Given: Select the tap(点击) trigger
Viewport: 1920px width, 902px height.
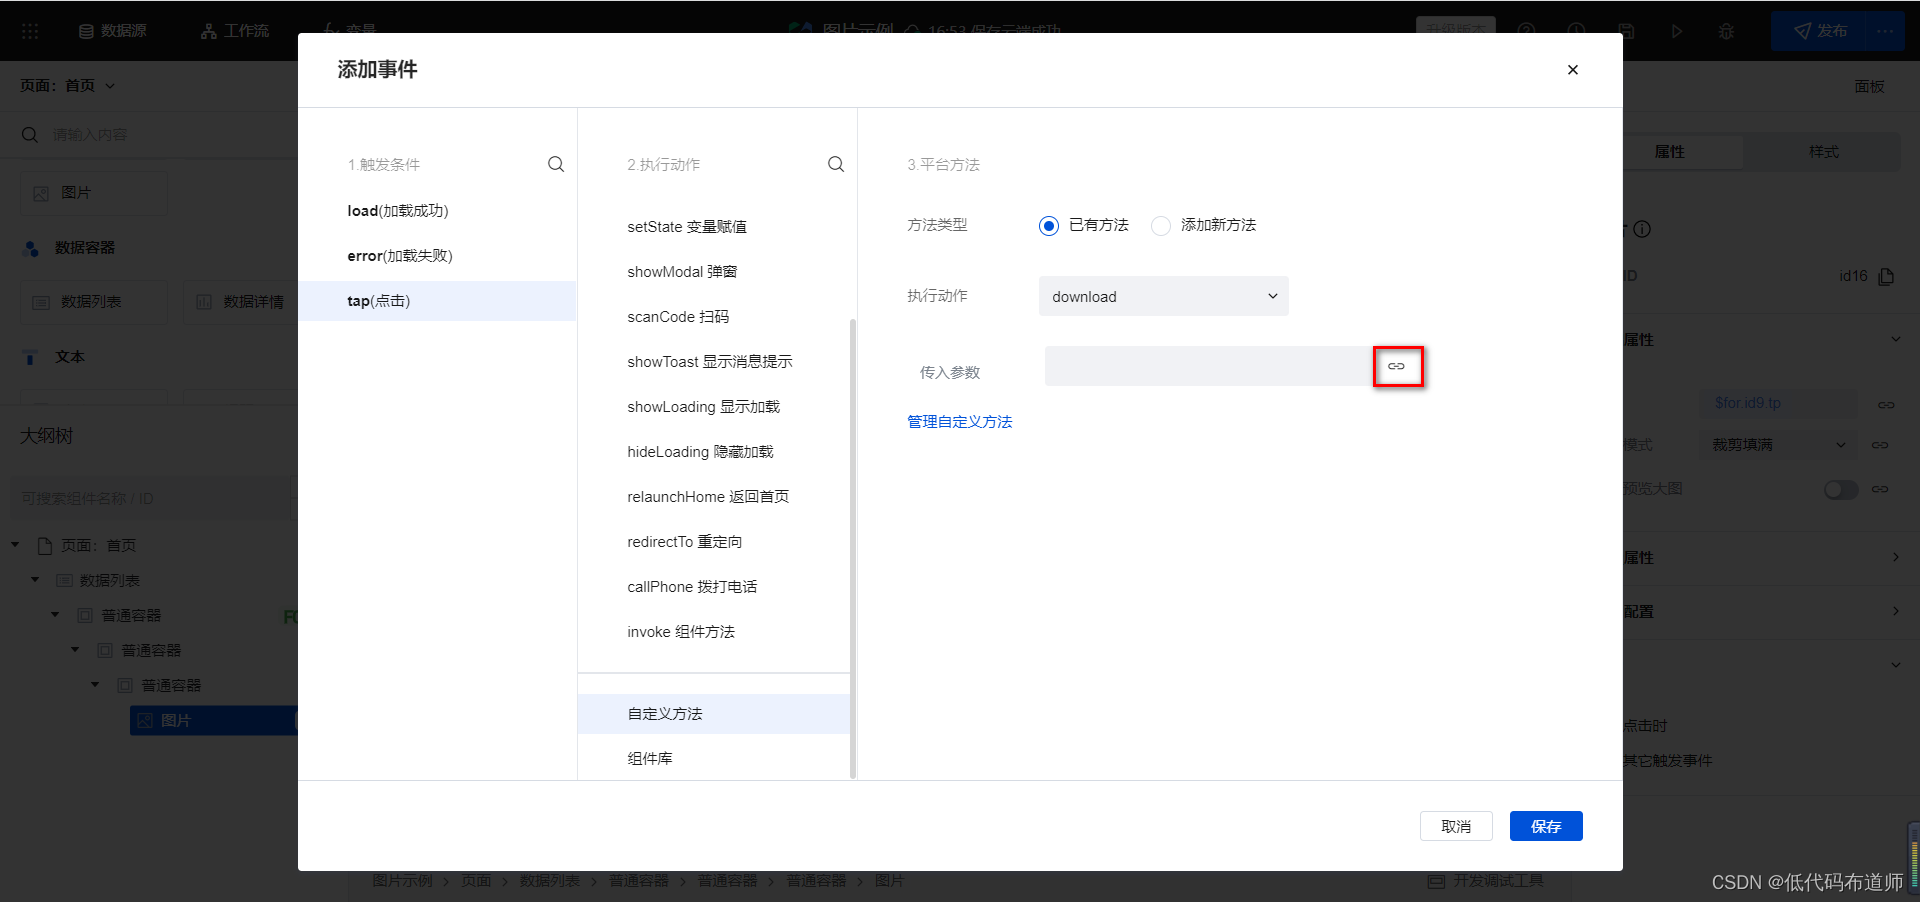Looking at the screenshot, I should coord(437,301).
